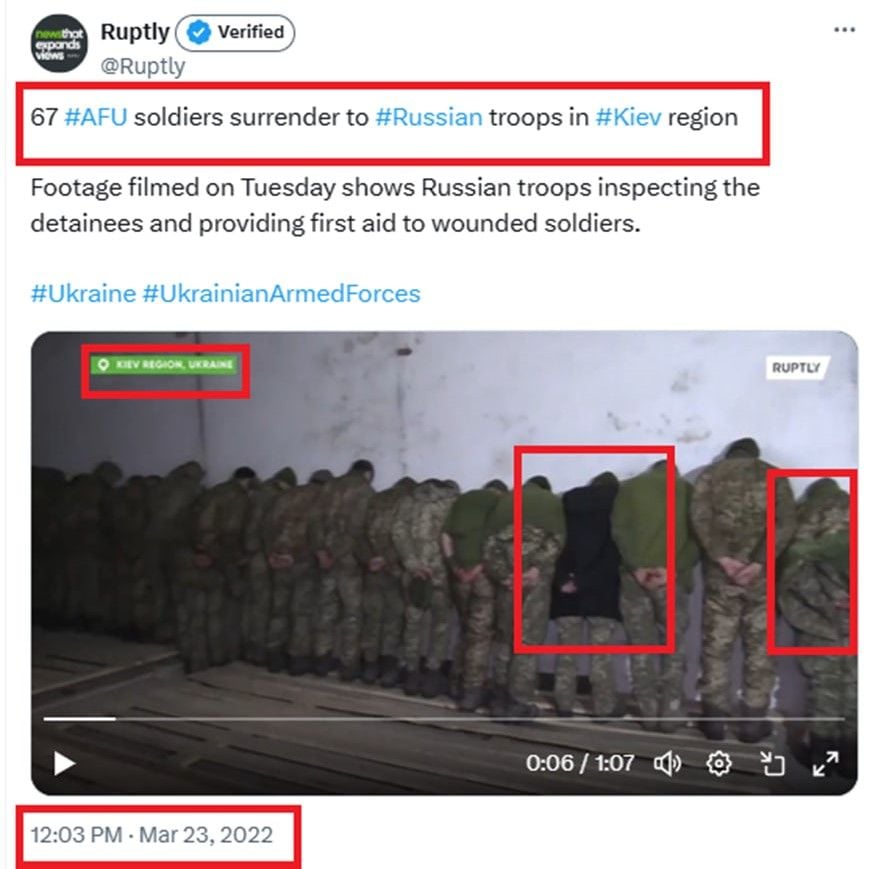The image size is (881, 869).
Task: Play the tweet video
Action: tap(64, 763)
